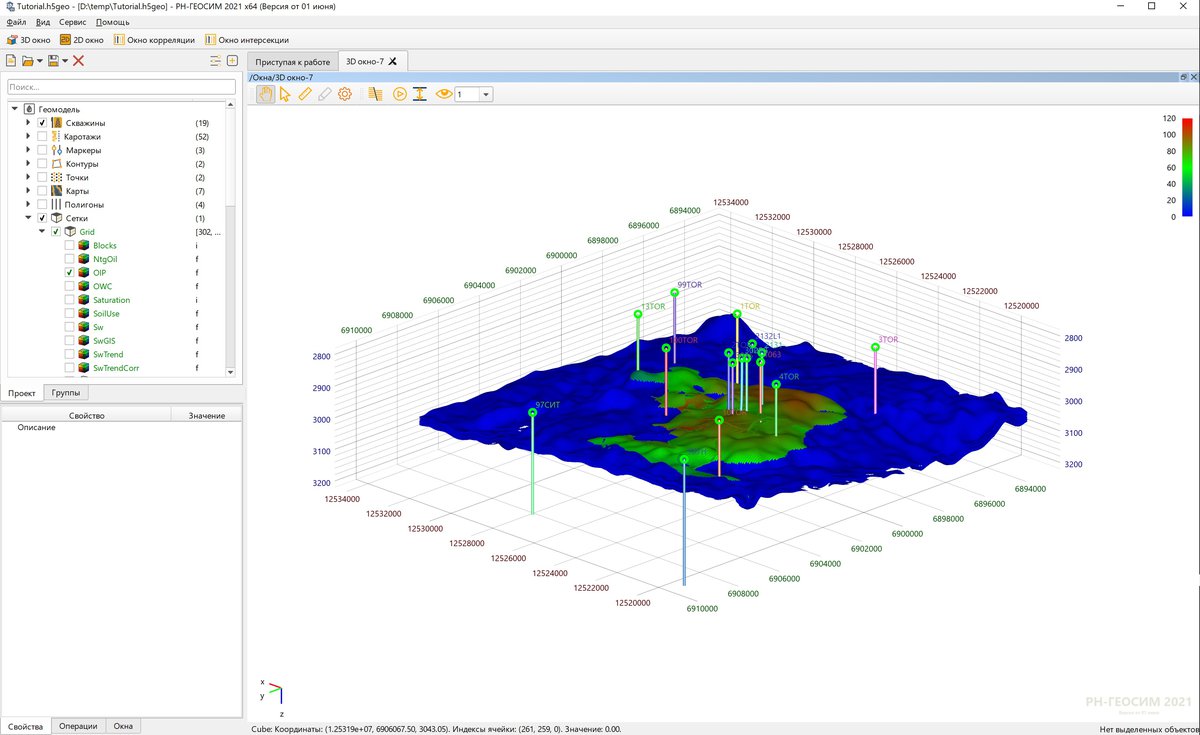Disable the OIP property checkbox
Viewport: 1200px width, 735px height.
point(69,272)
